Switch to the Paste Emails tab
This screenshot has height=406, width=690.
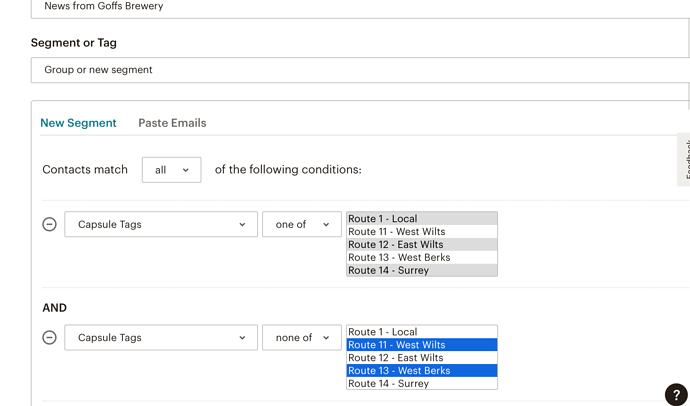point(172,123)
